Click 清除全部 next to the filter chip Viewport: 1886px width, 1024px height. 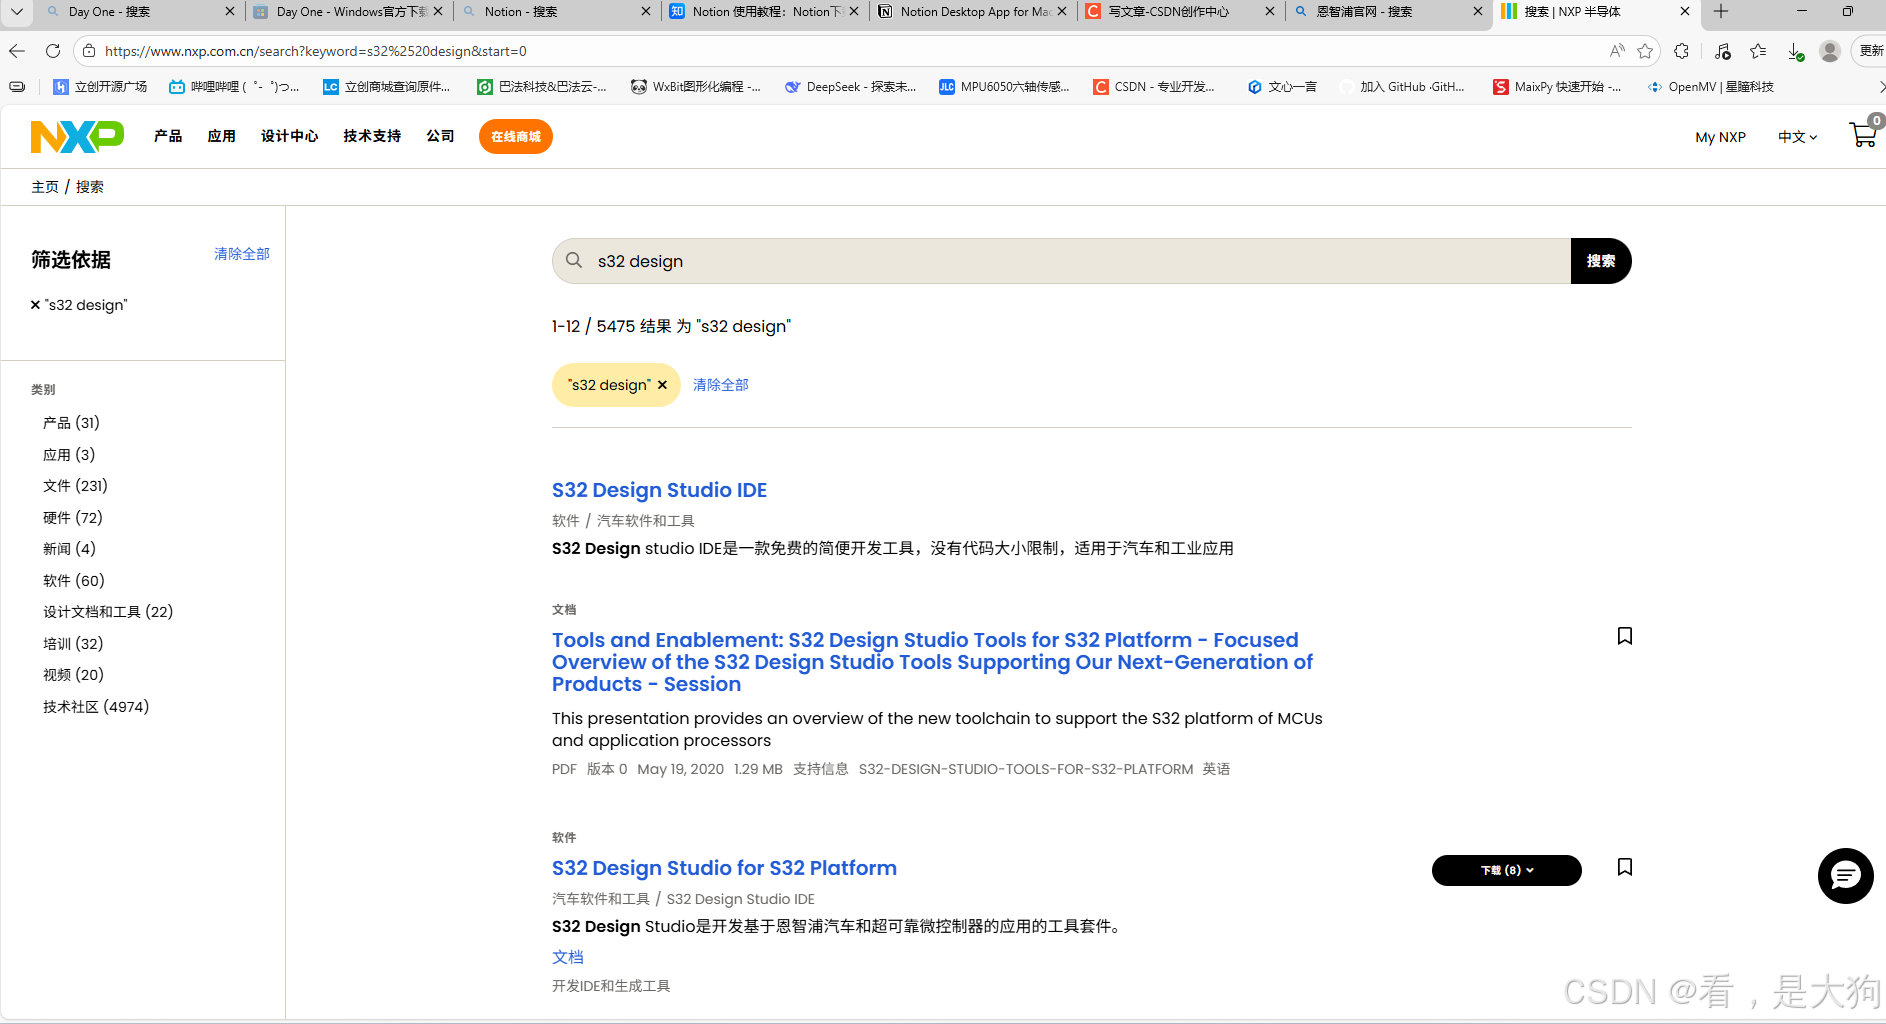pyautogui.click(x=720, y=385)
